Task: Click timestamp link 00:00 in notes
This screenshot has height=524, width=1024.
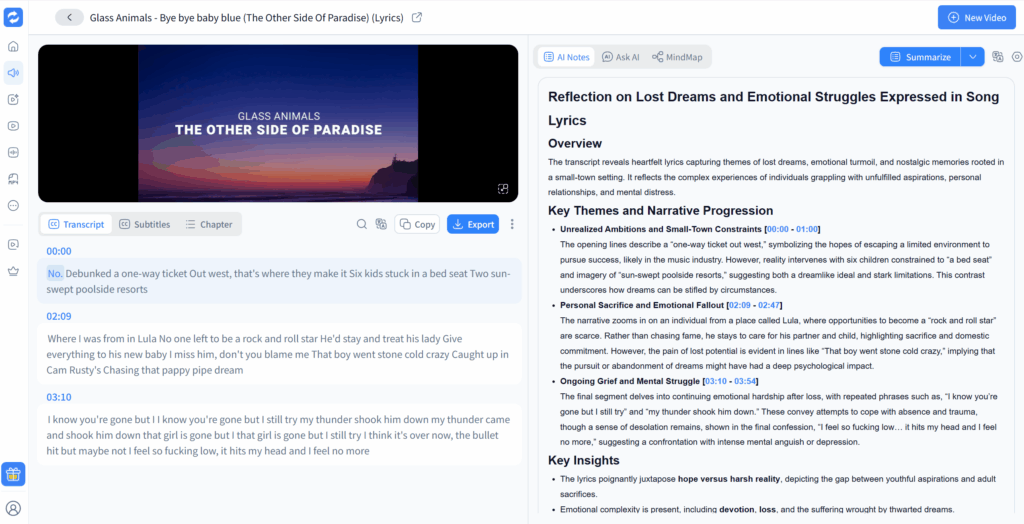Action: [x=778, y=229]
